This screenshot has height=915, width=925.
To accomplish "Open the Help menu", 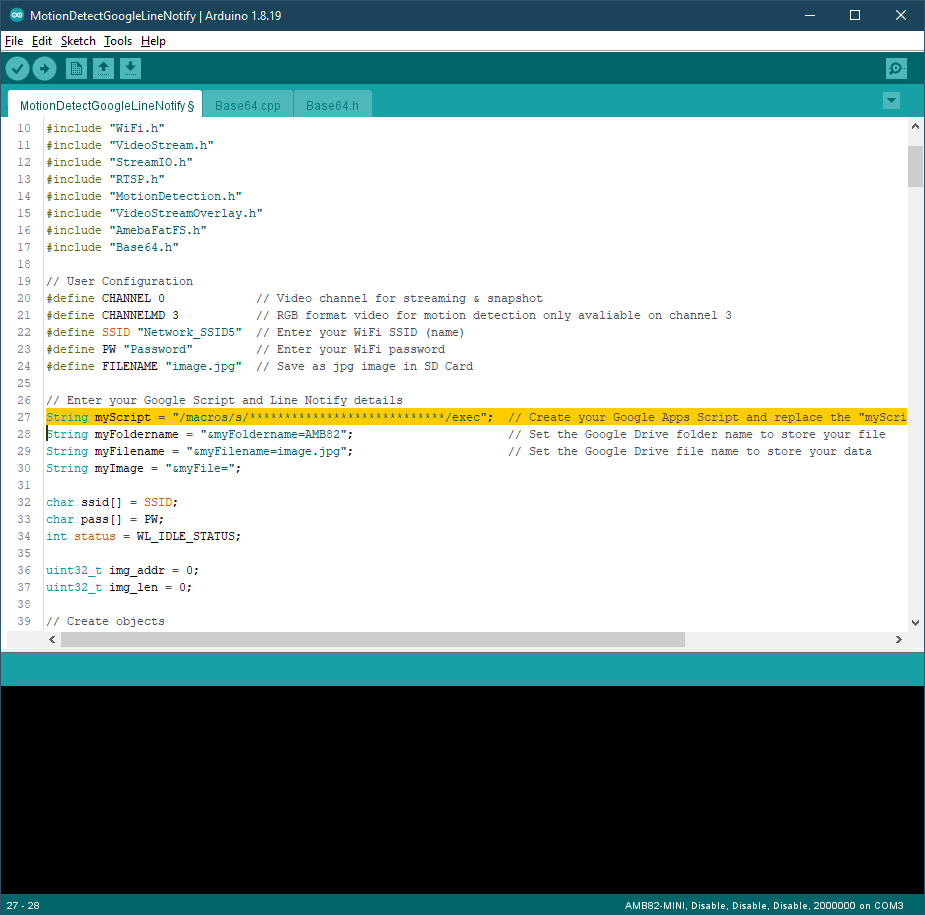I will [153, 41].
